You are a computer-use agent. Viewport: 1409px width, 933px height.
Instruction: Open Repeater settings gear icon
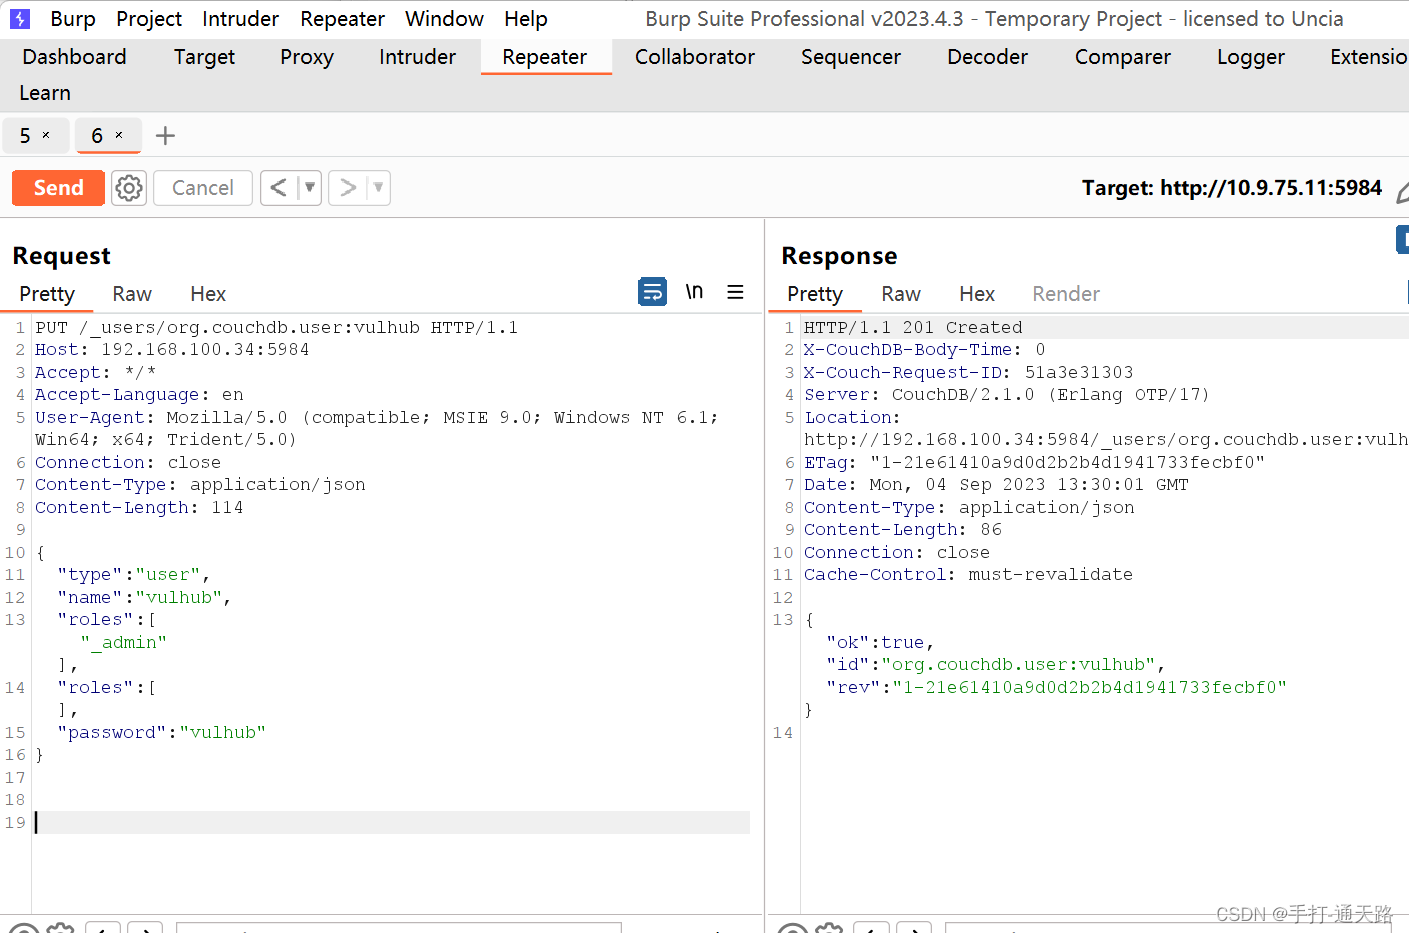pos(129,188)
